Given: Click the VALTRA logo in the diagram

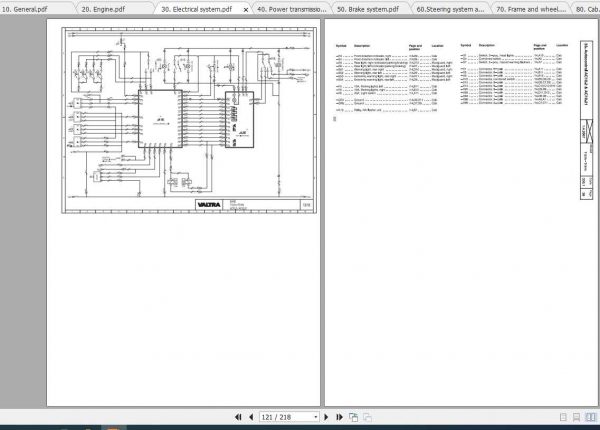Looking at the screenshot, I should 209,205.
